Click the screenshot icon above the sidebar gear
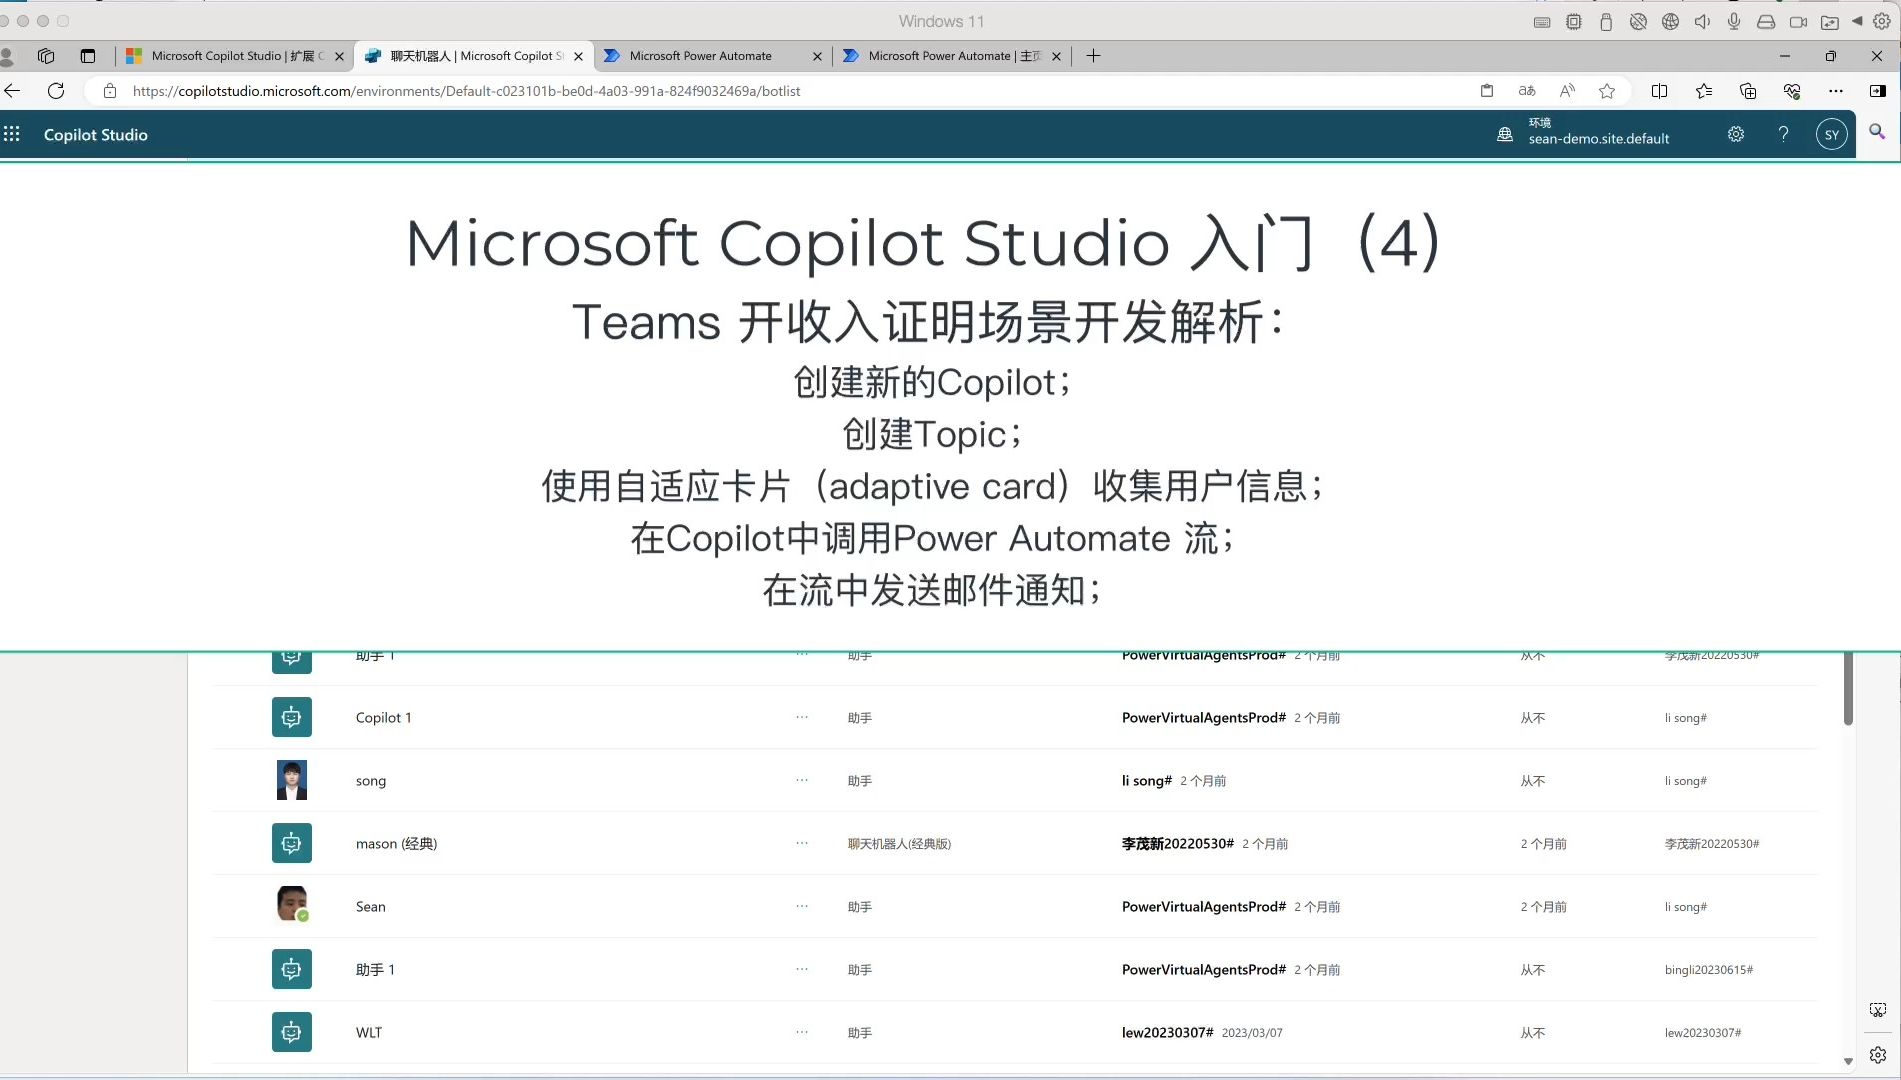The image size is (1901, 1080). coord(1878,1010)
